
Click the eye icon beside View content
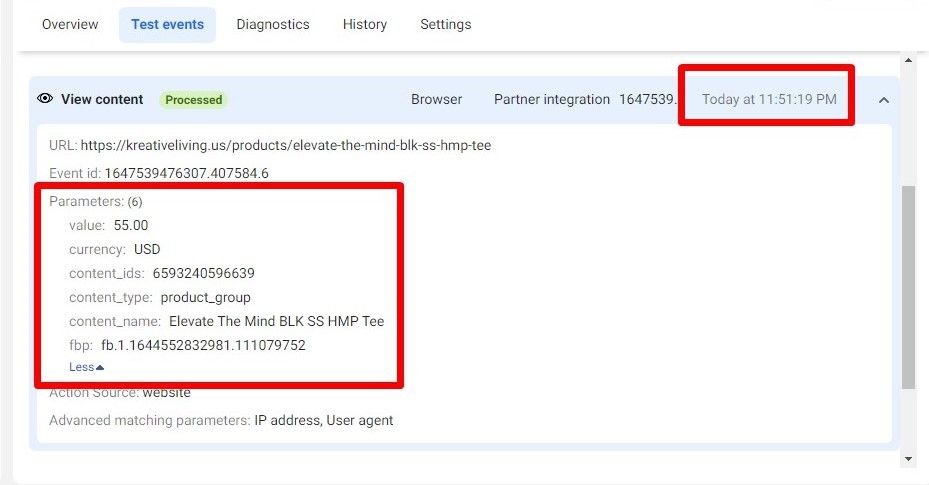pyautogui.click(x=45, y=98)
